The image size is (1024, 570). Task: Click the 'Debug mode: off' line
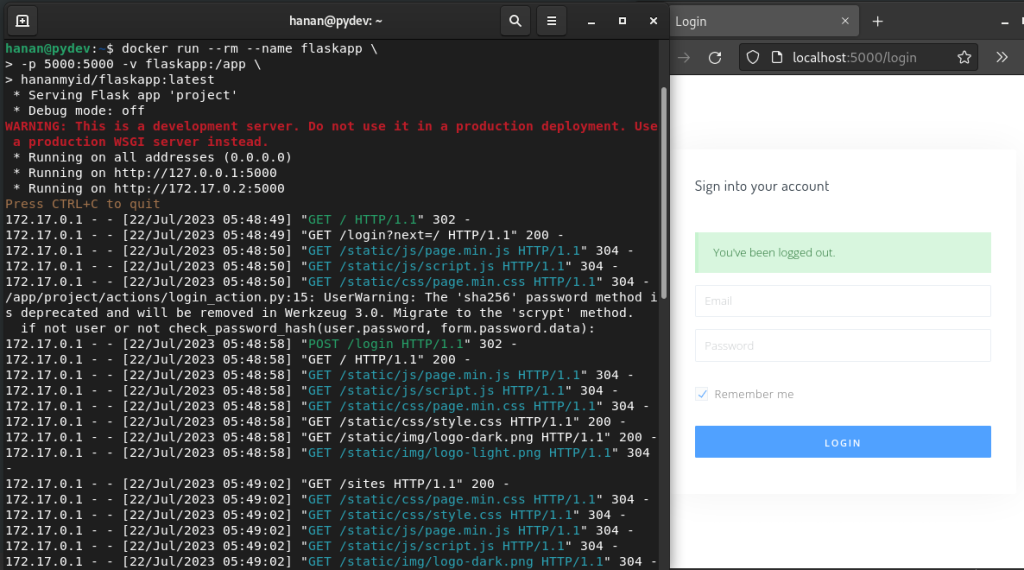(78, 111)
